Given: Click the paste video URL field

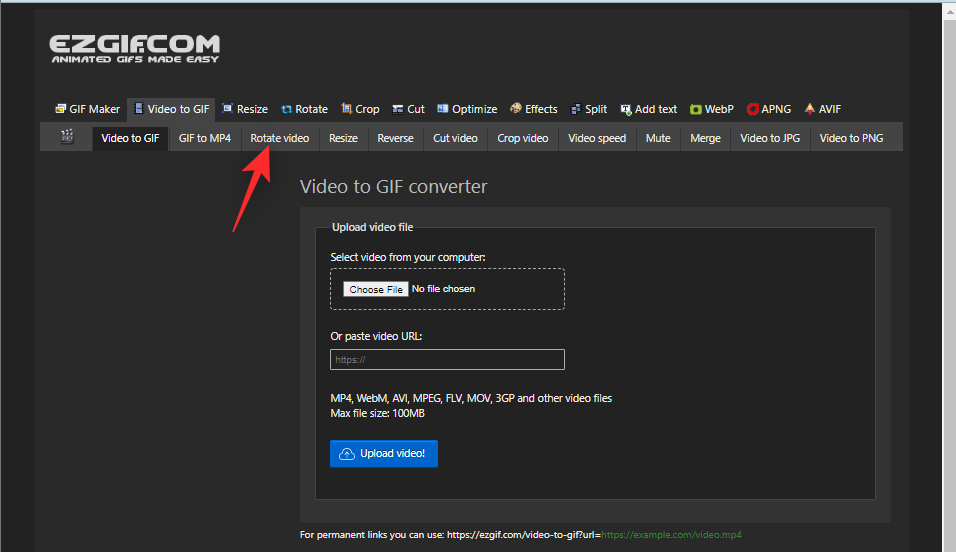Looking at the screenshot, I should (x=447, y=359).
